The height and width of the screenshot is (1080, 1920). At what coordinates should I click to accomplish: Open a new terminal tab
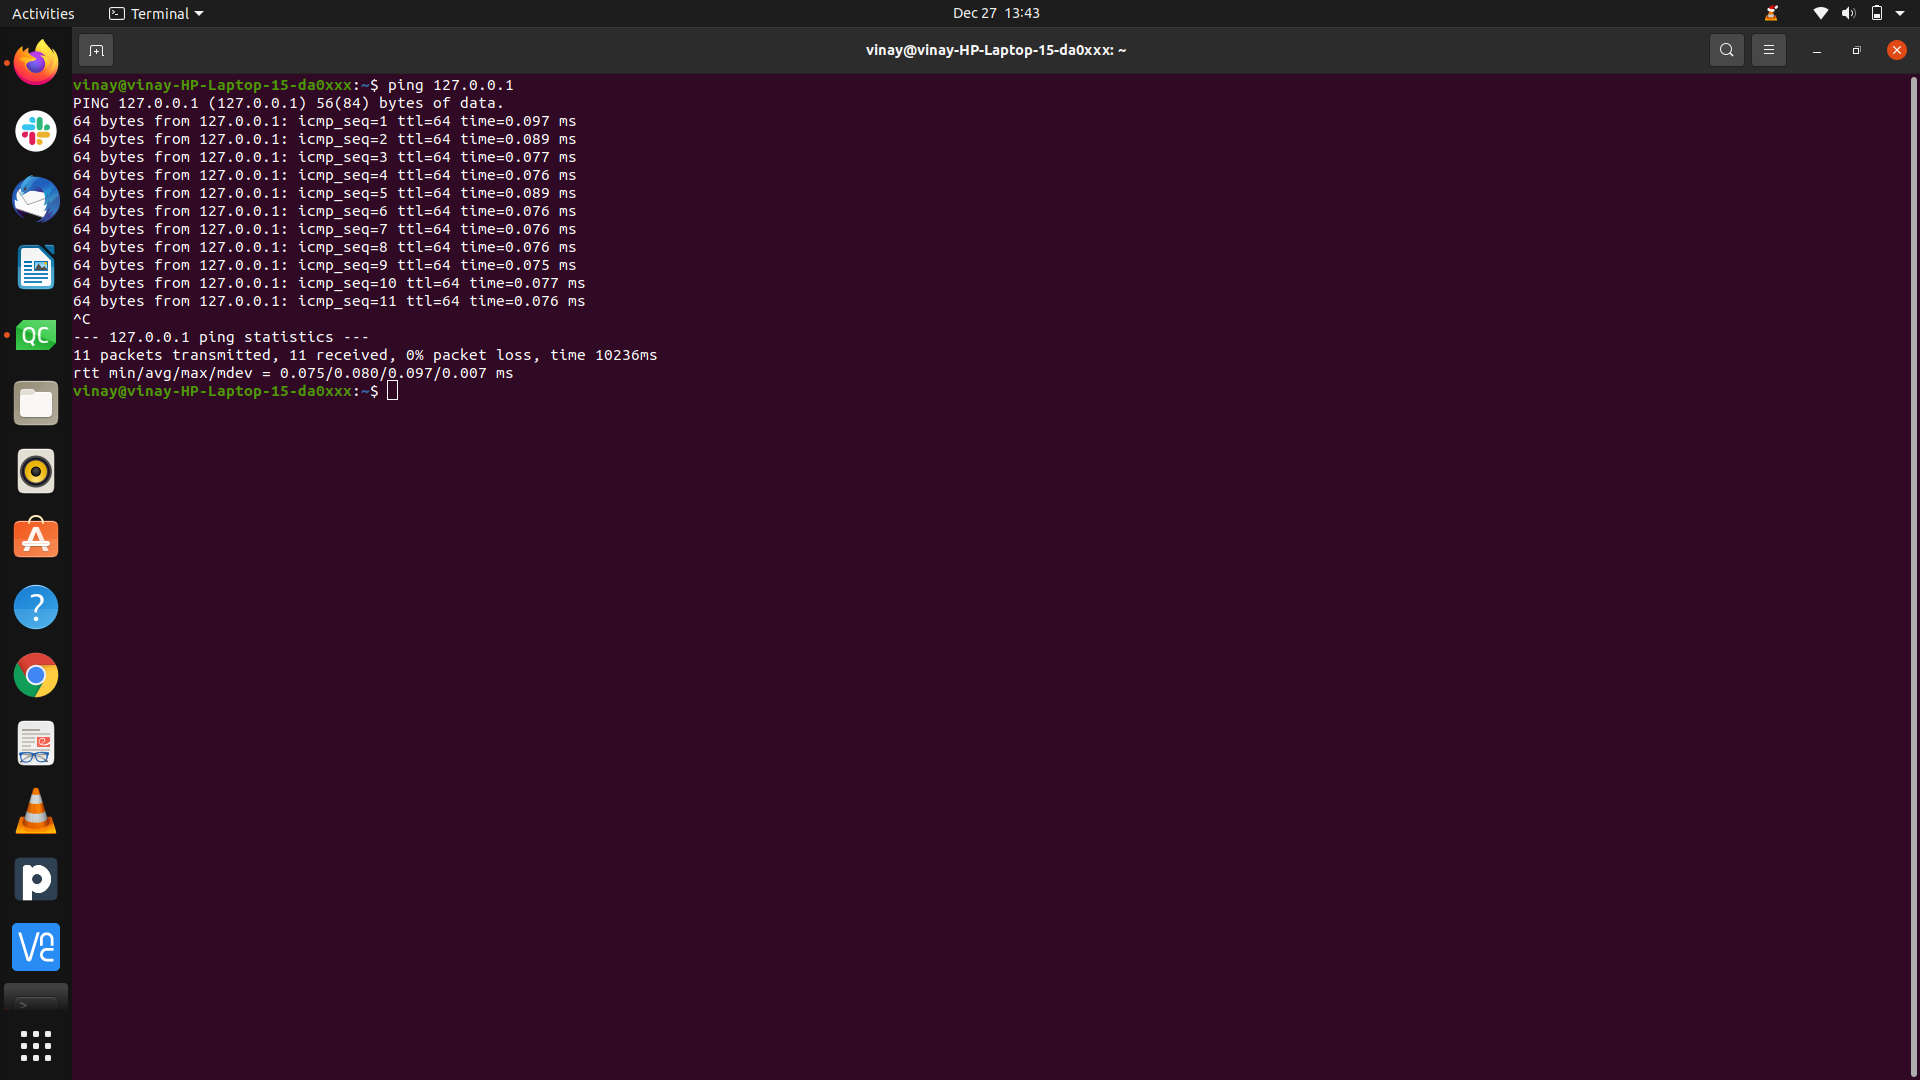pos(96,50)
